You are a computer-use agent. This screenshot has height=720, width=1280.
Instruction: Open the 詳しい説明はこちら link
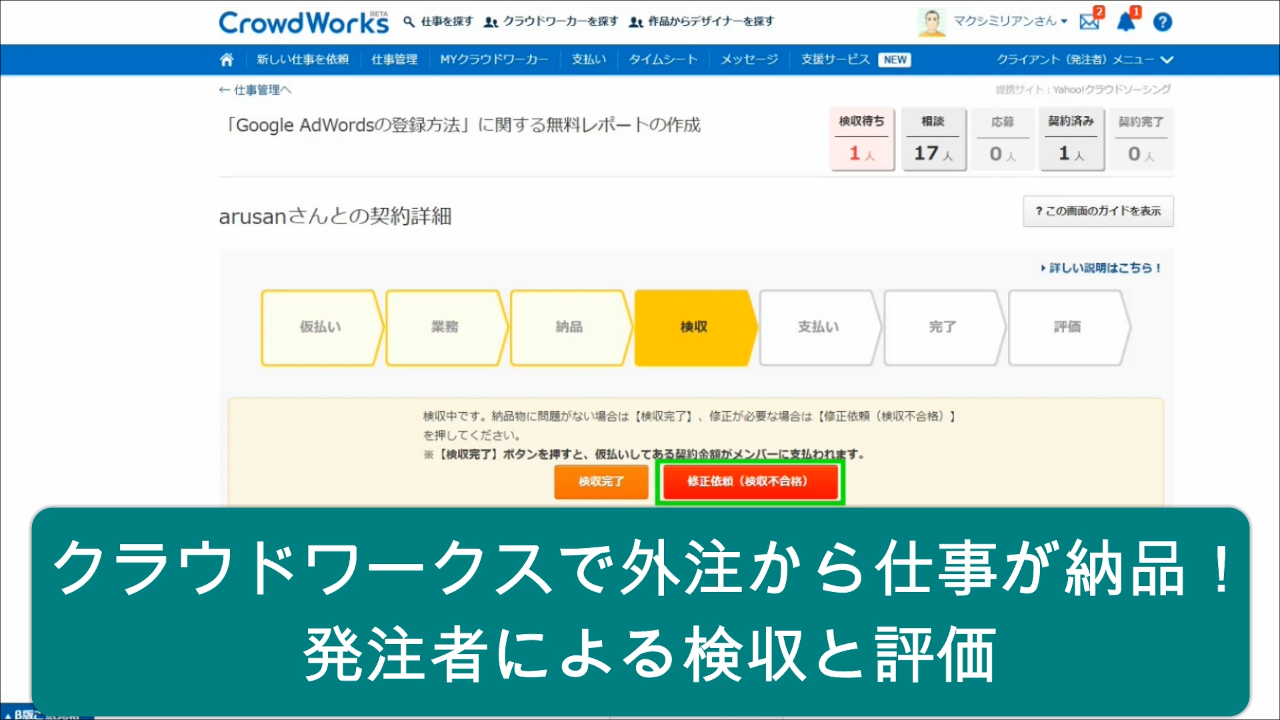tap(1101, 268)
